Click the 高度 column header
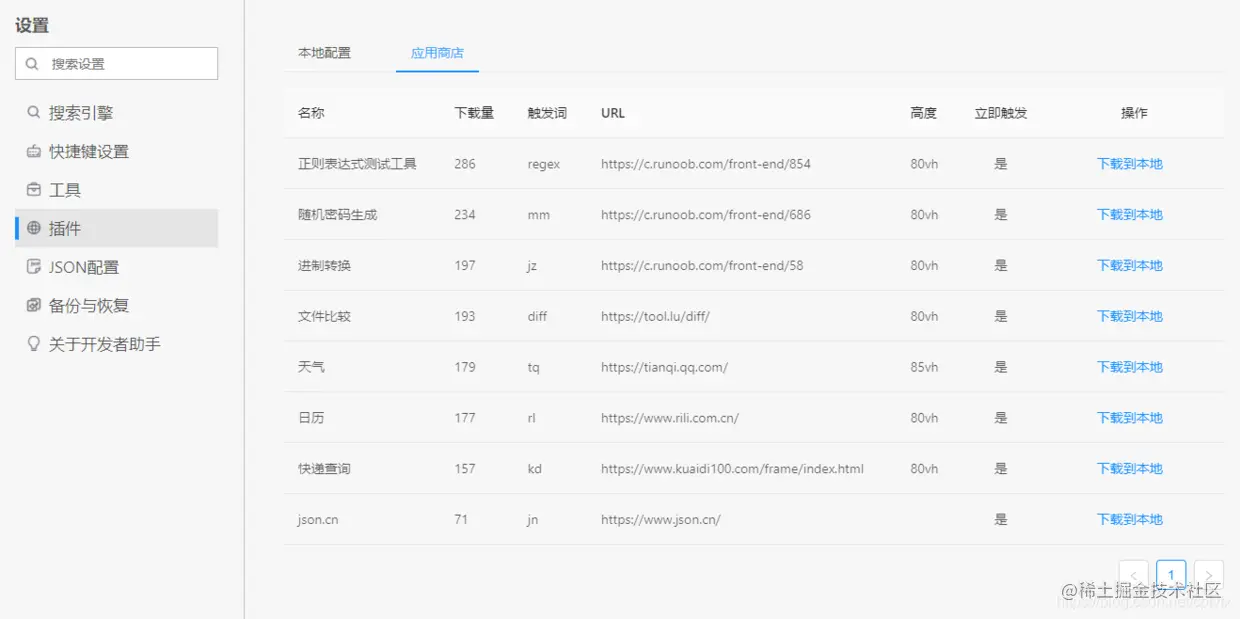The image size is (1240, 619). click(x=924, y=113)
